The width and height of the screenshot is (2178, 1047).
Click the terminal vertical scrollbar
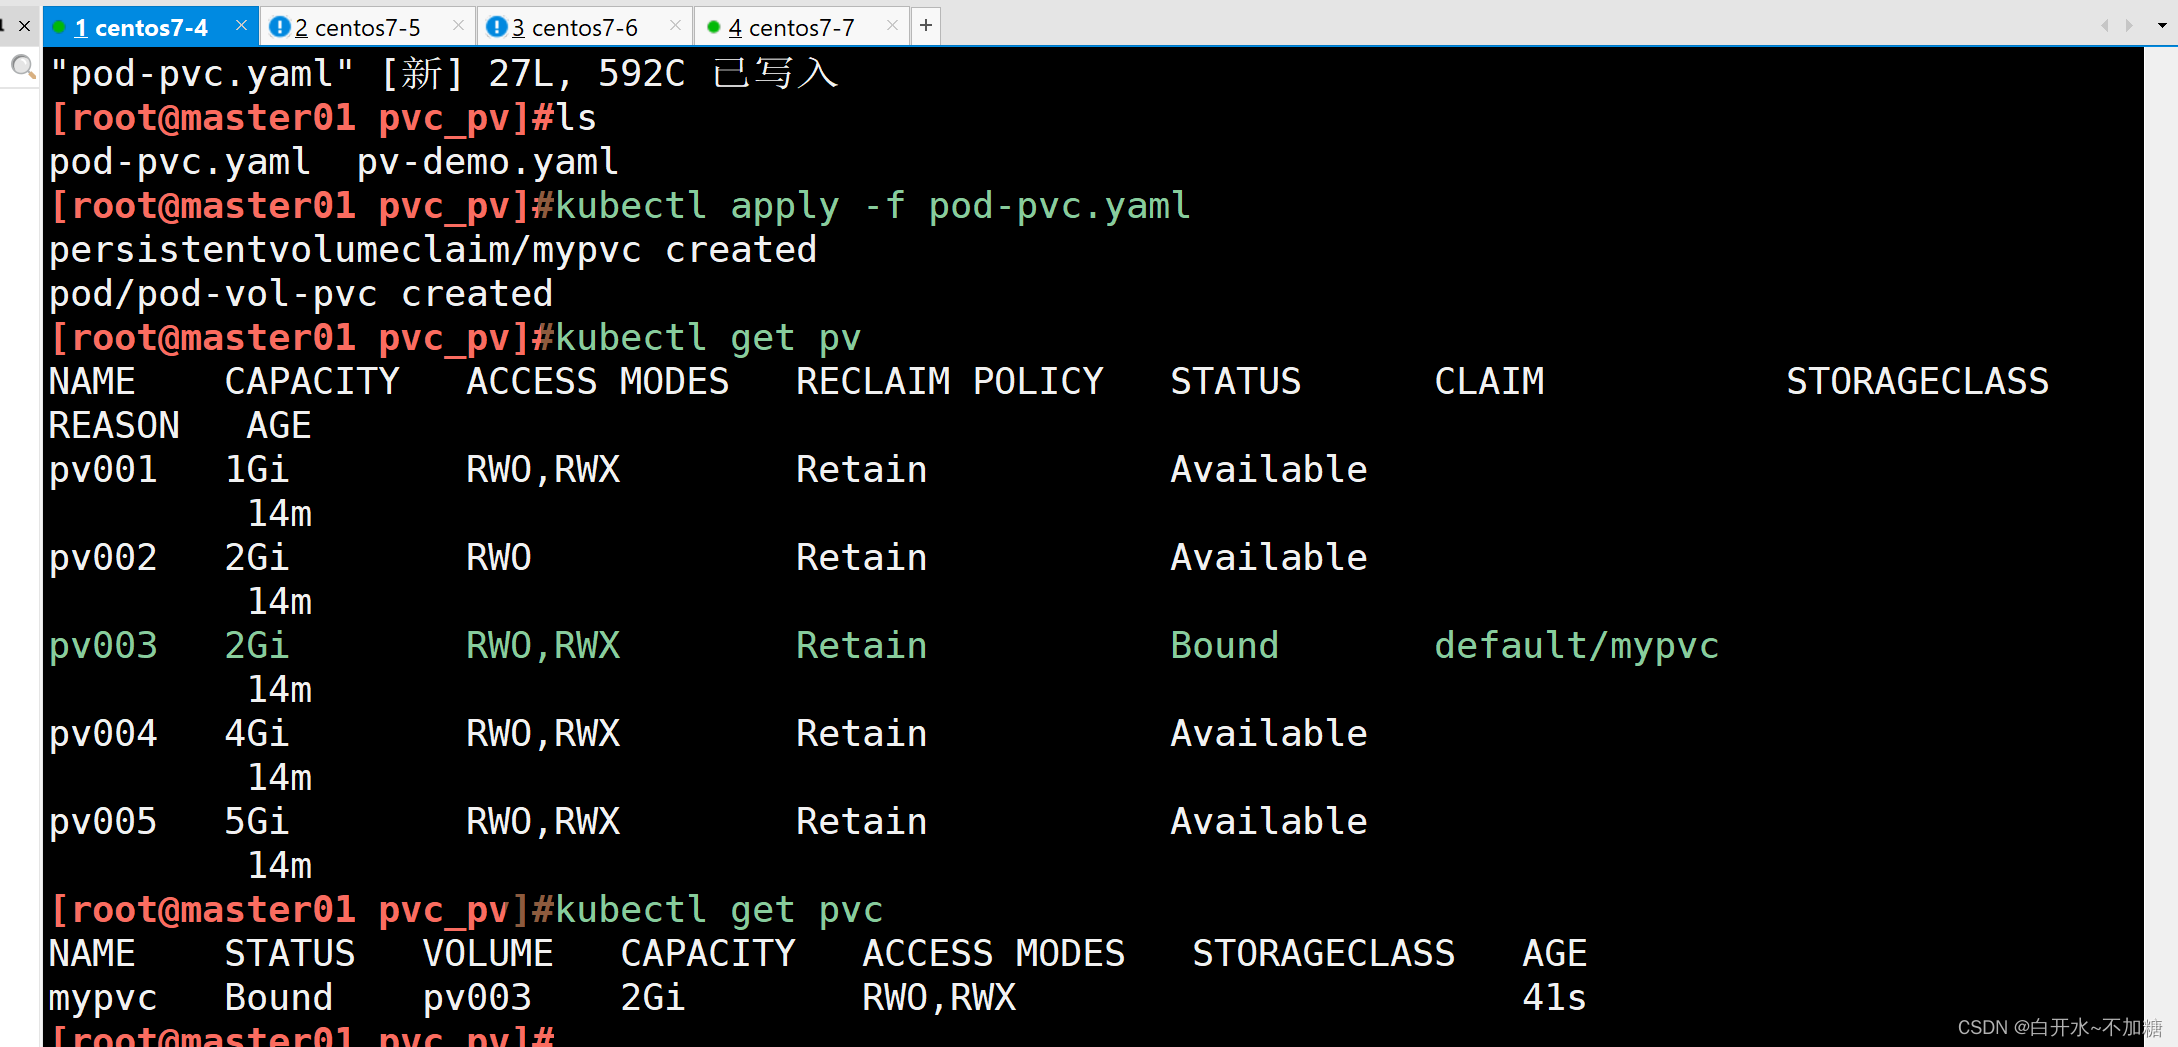(2160, 546)
